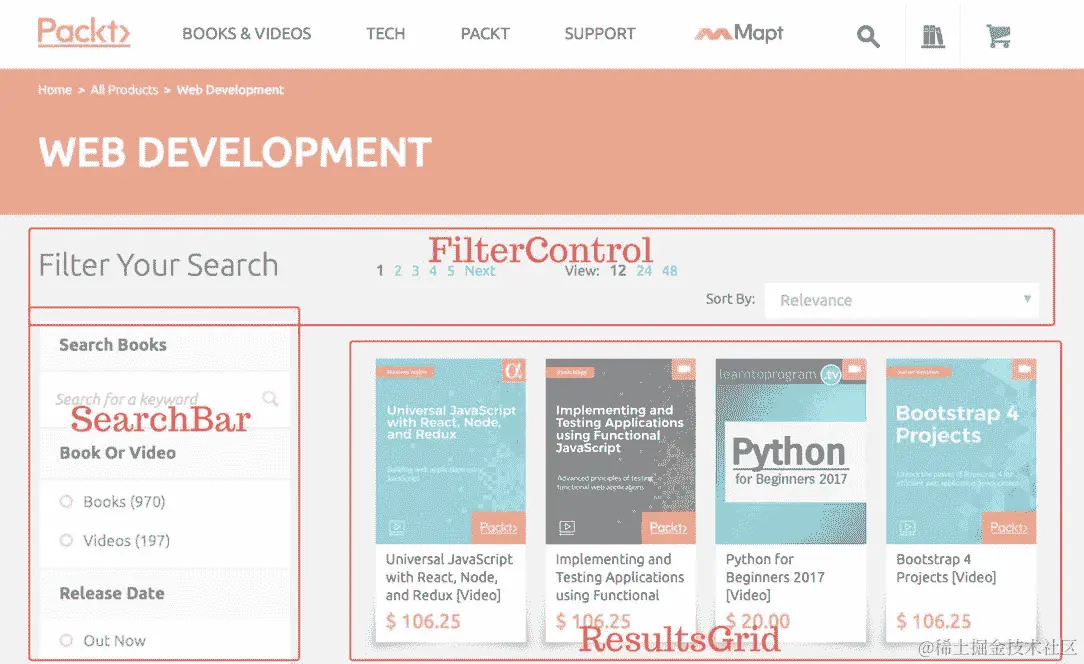Set view to 12 items
The width and height of the screenshot is (1084, 664).
pos(618,270)
